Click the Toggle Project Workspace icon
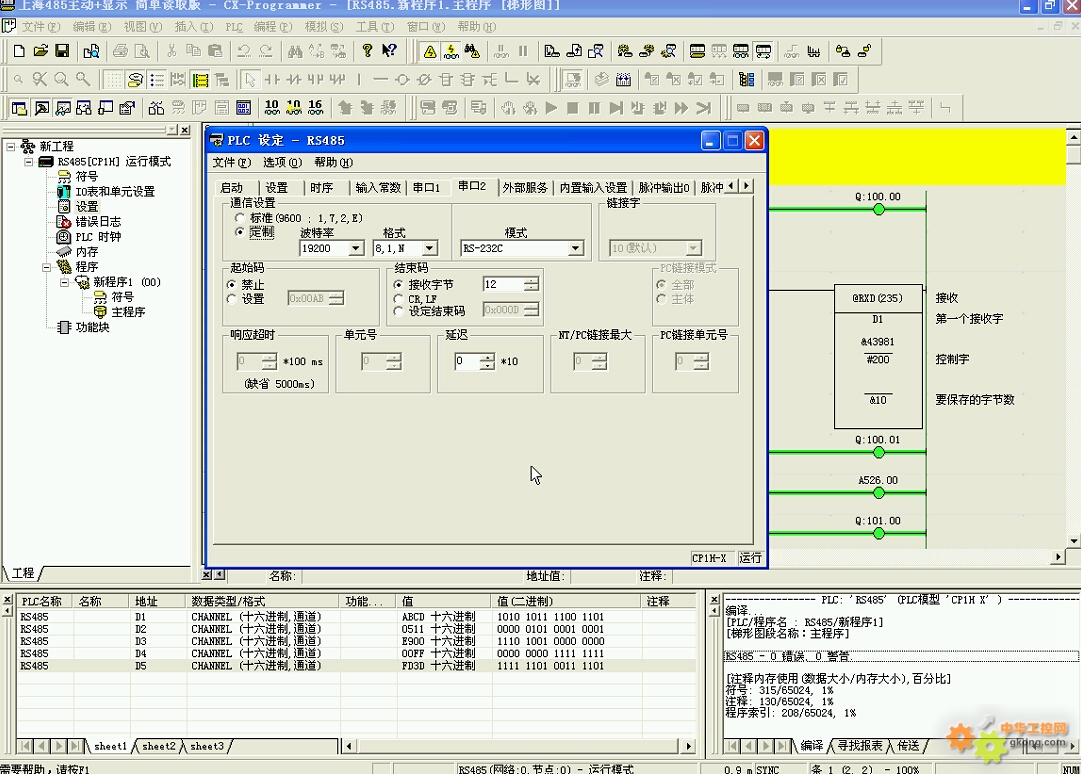This screenshot has width=1081, height=774. click(19, 108)
